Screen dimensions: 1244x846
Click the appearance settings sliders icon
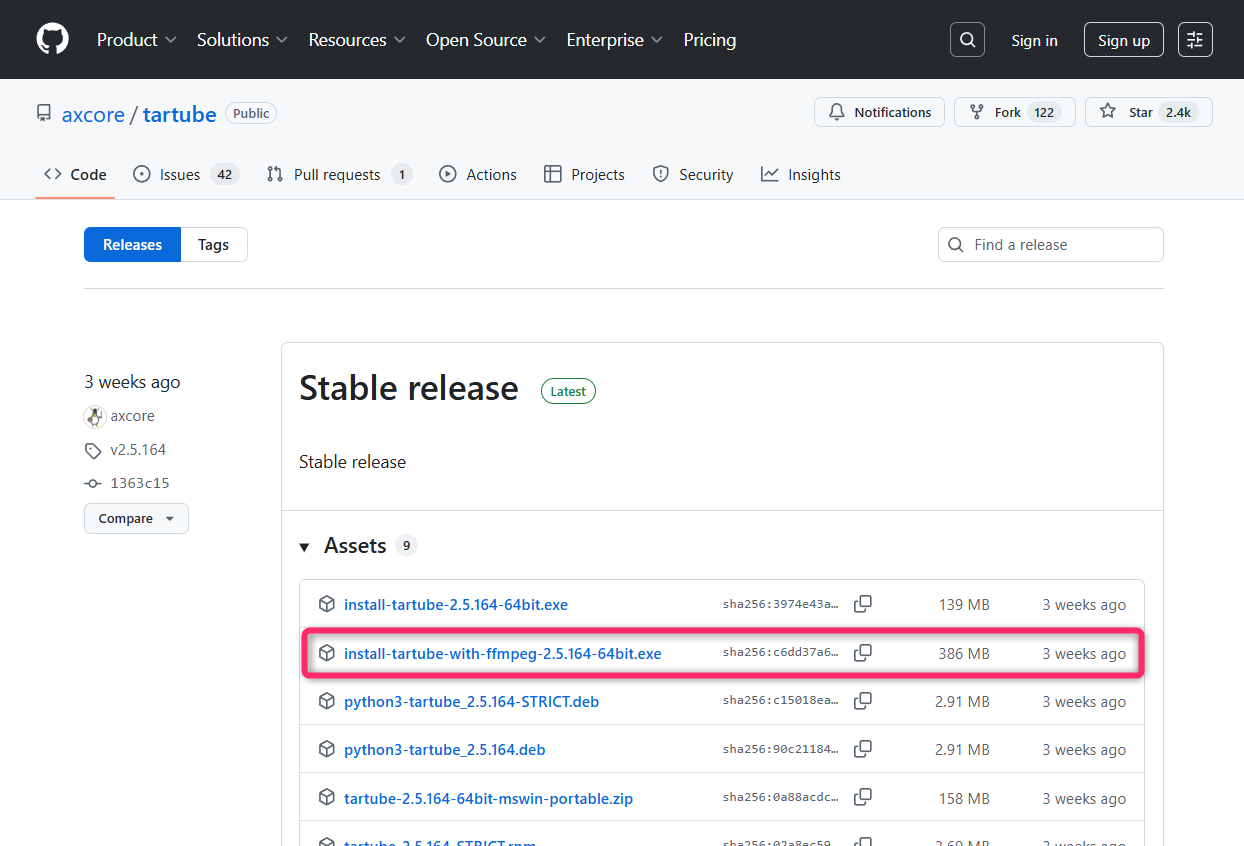point(1195,40)
